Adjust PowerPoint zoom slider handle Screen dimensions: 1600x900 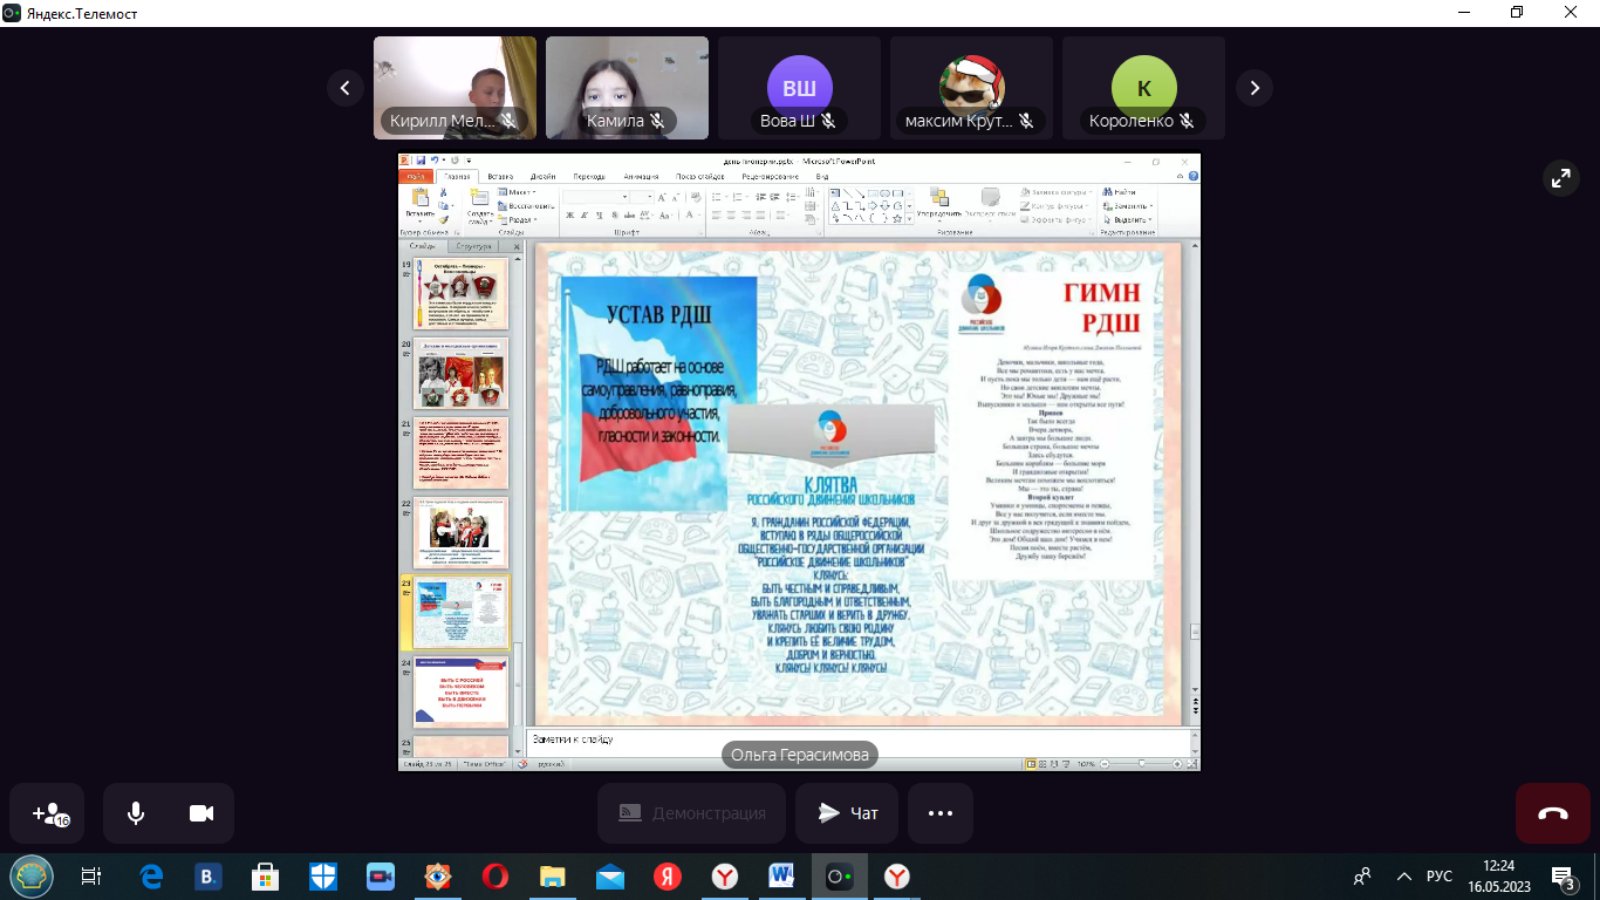click(1142, 764)
